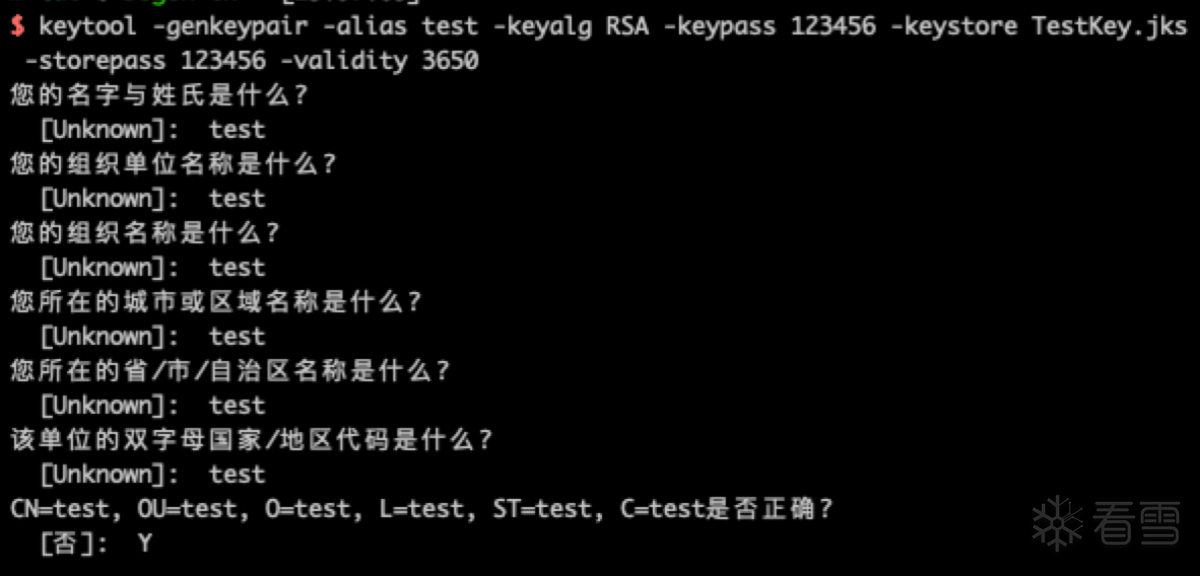
Task: Click the TestKey.jks keystore filename
Action: coord(1108,27)
